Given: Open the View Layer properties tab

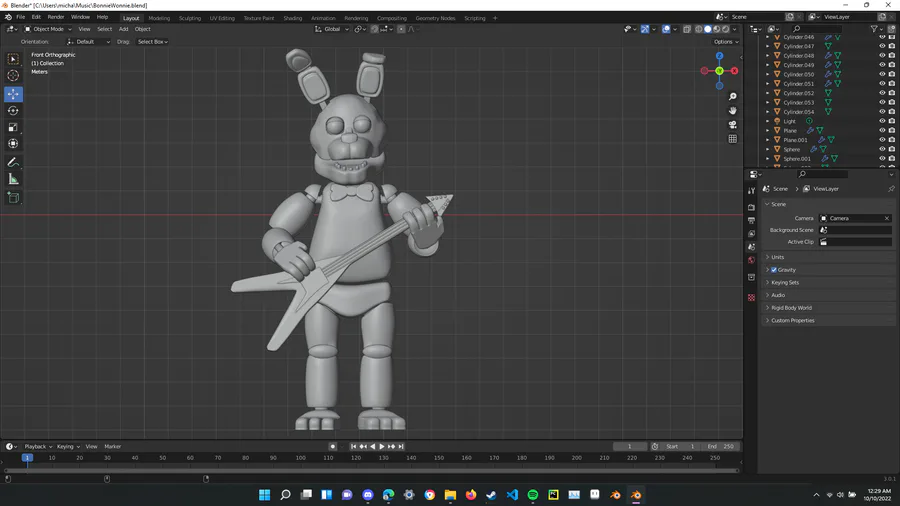Looking at the screenshot, I should 751,233.
